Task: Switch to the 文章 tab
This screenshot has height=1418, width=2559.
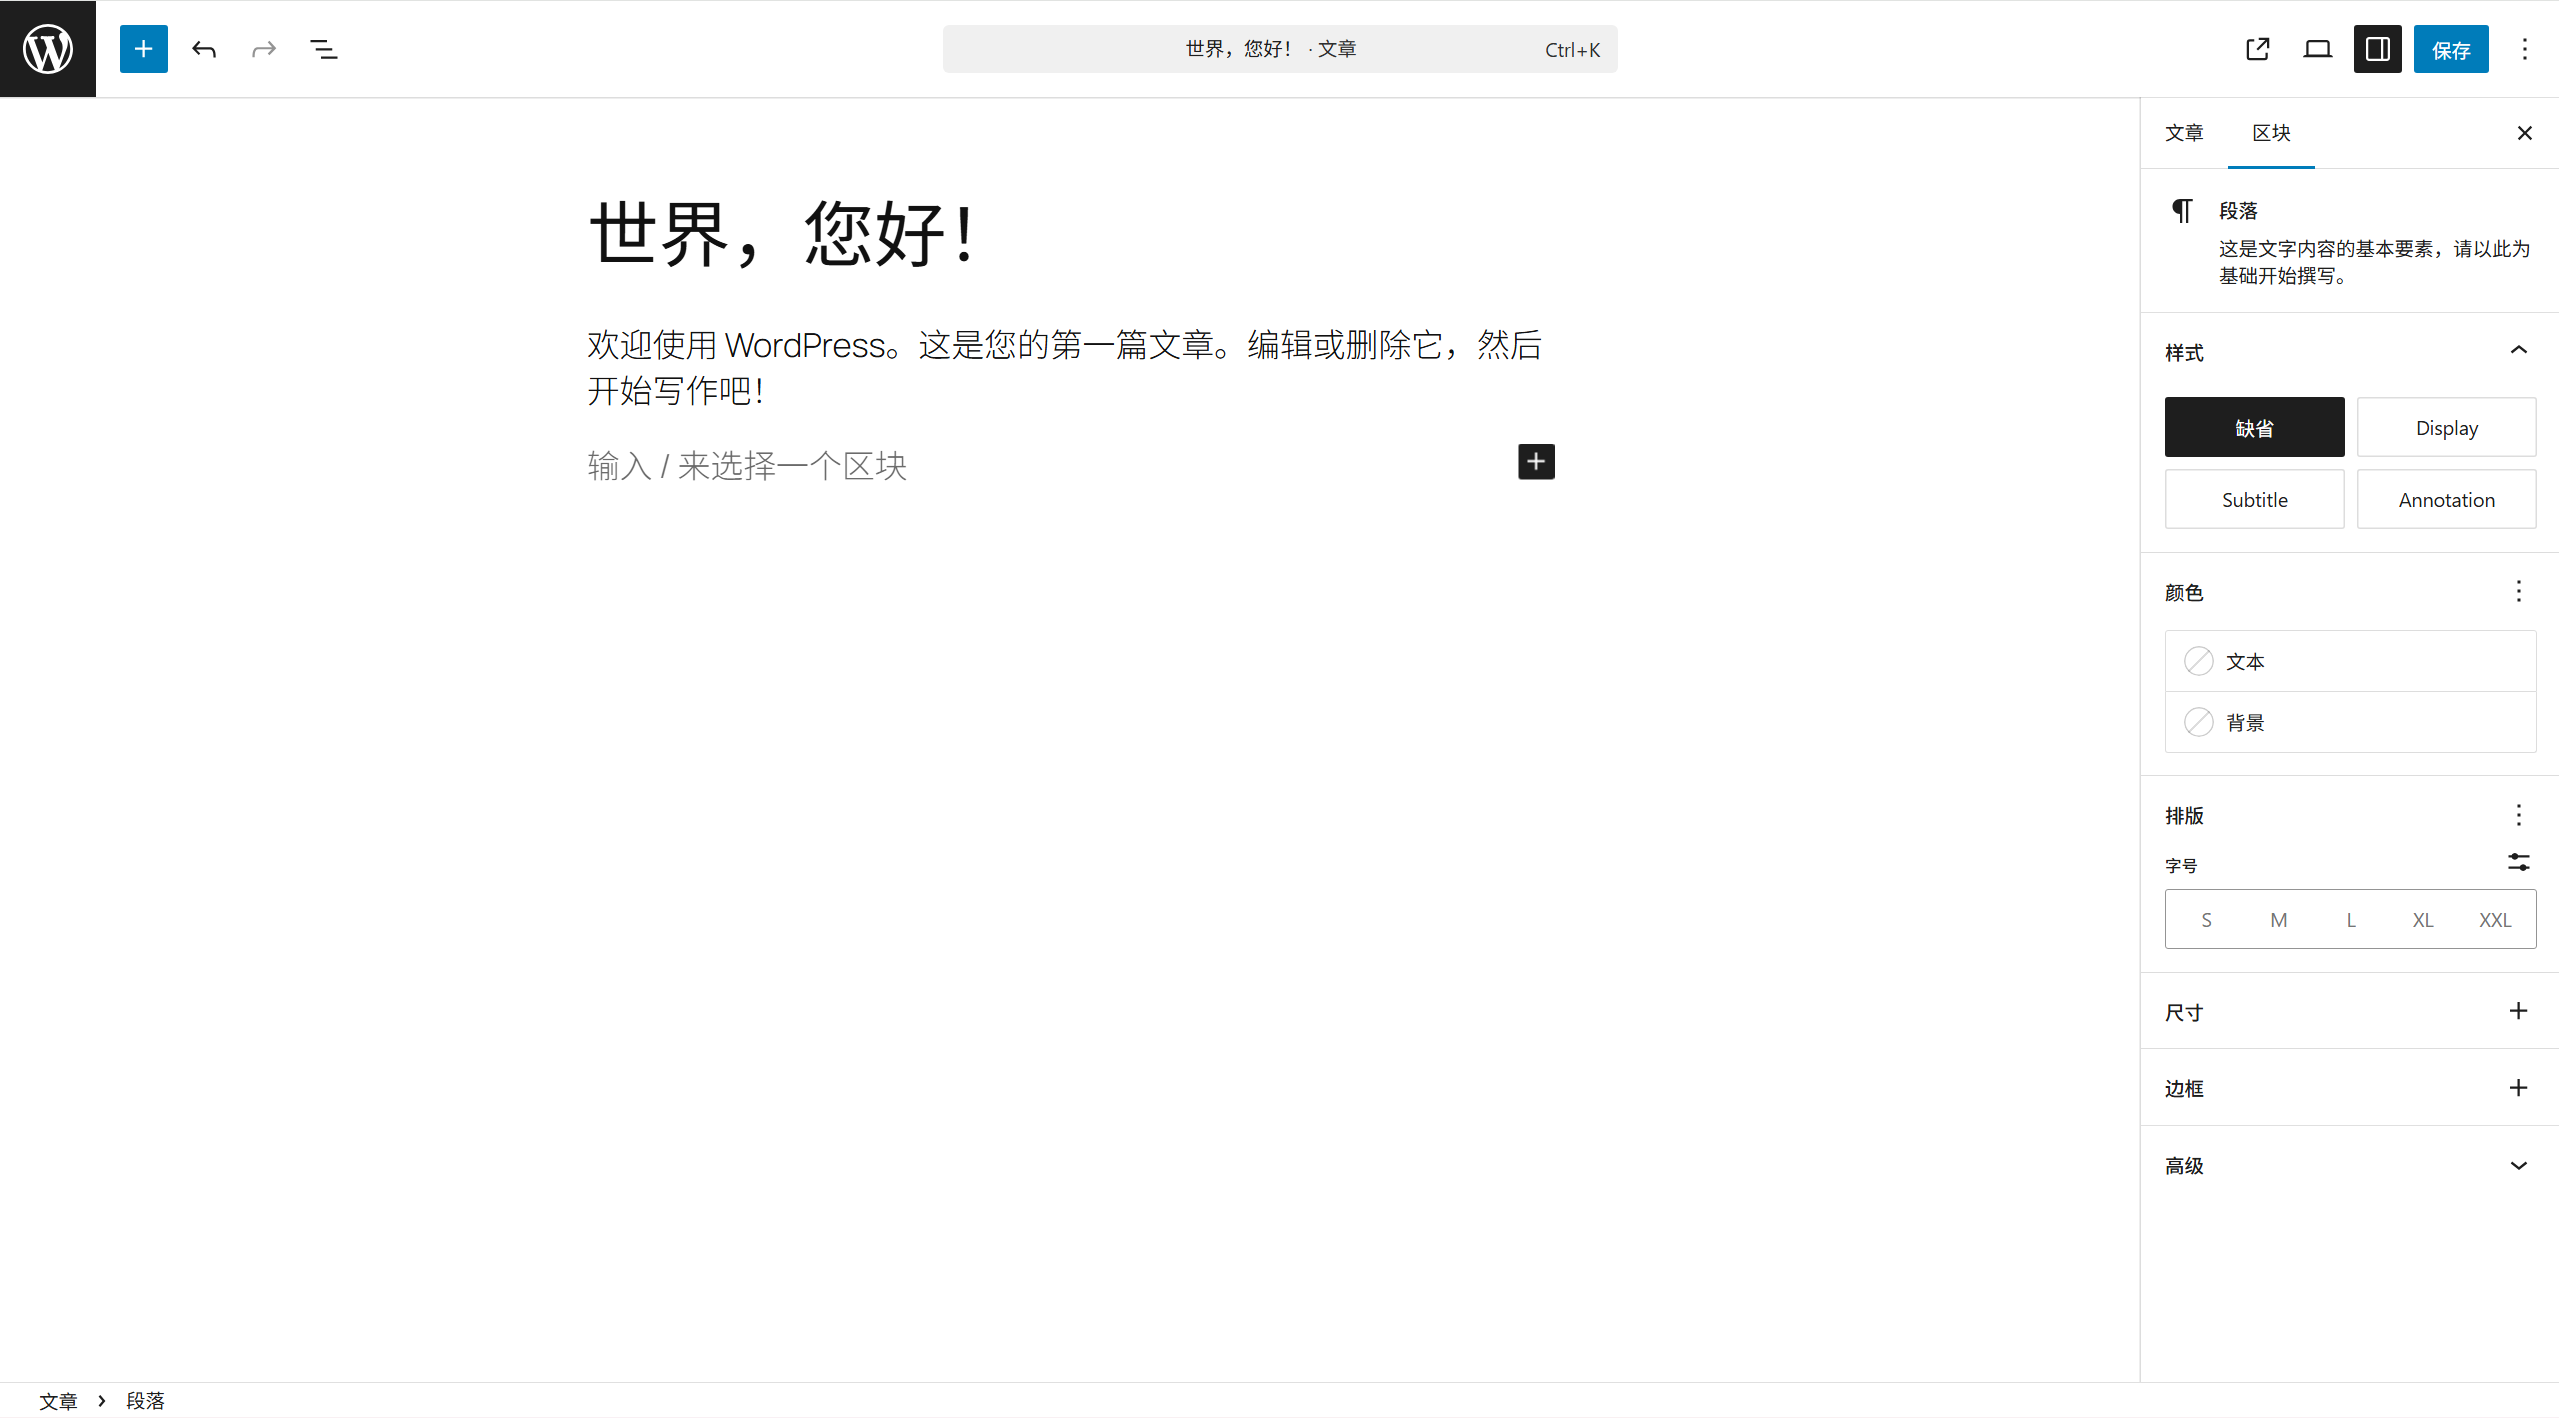Action: [2184, 132]
